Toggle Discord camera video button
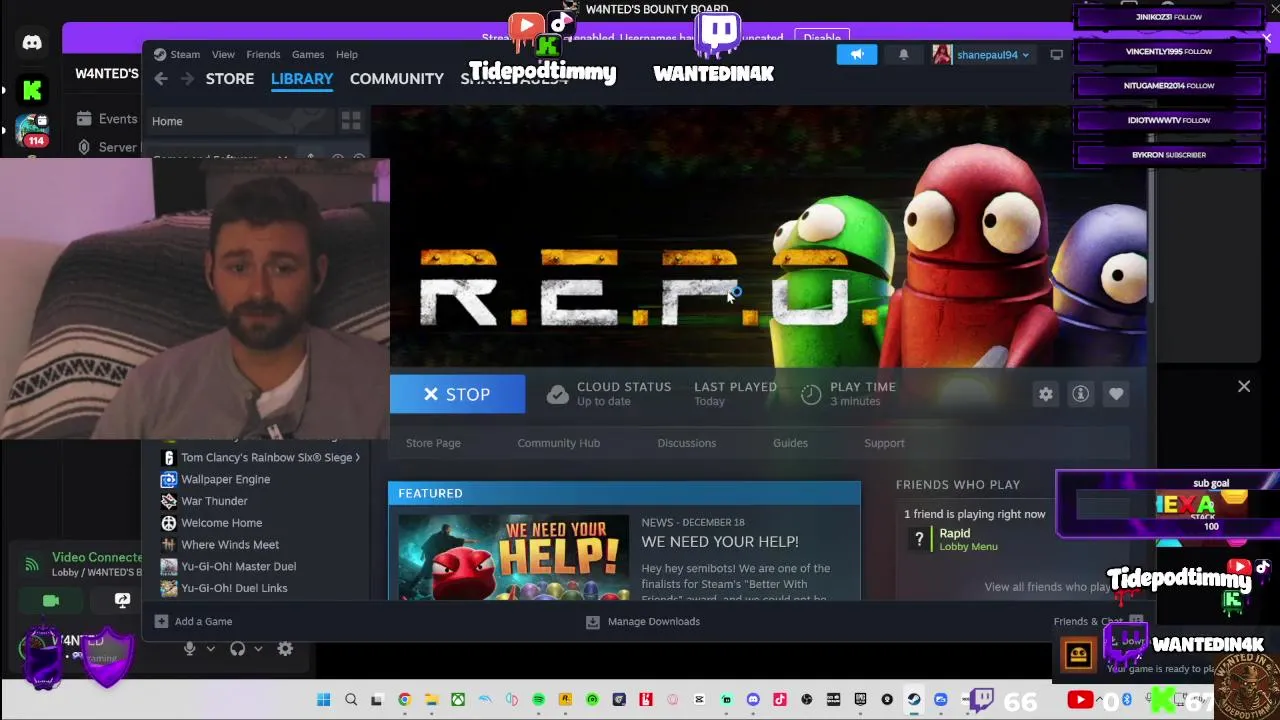The width and height of the screenshot is (1280, 720). point(51,600)
